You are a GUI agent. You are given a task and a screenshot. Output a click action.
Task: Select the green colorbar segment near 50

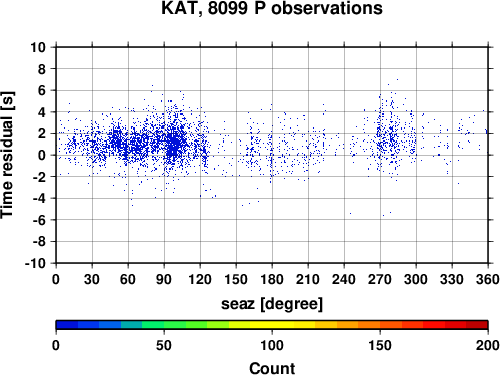pos(164,325)
